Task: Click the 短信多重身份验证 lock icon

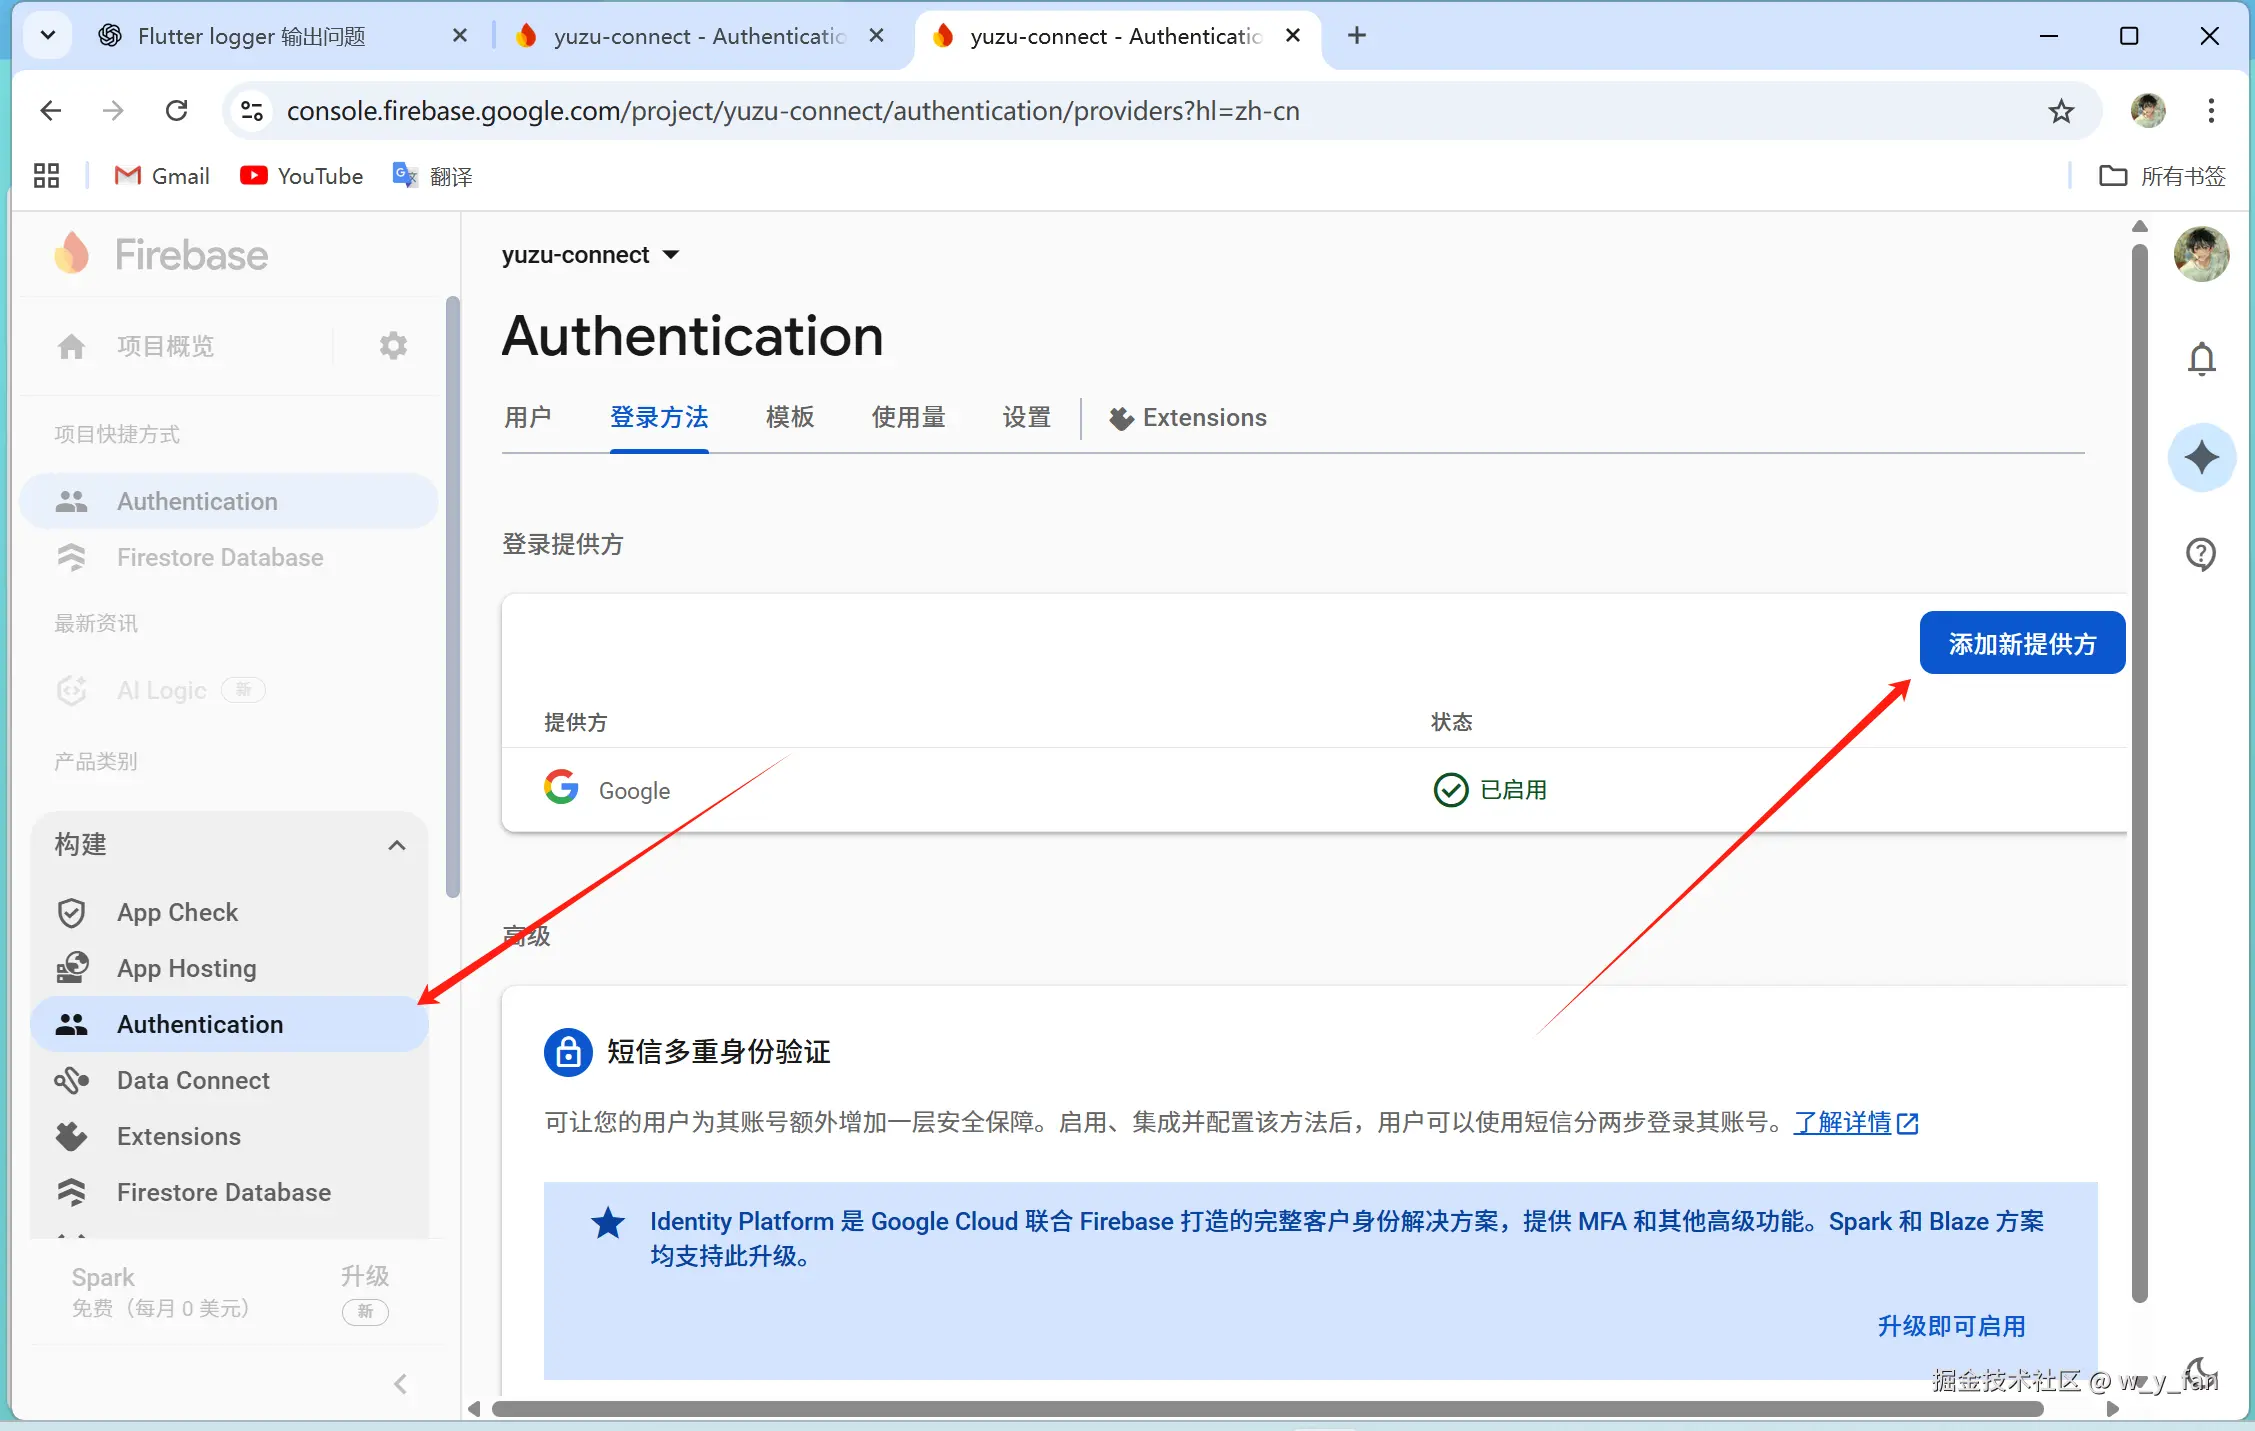Action: (568, 1052)
